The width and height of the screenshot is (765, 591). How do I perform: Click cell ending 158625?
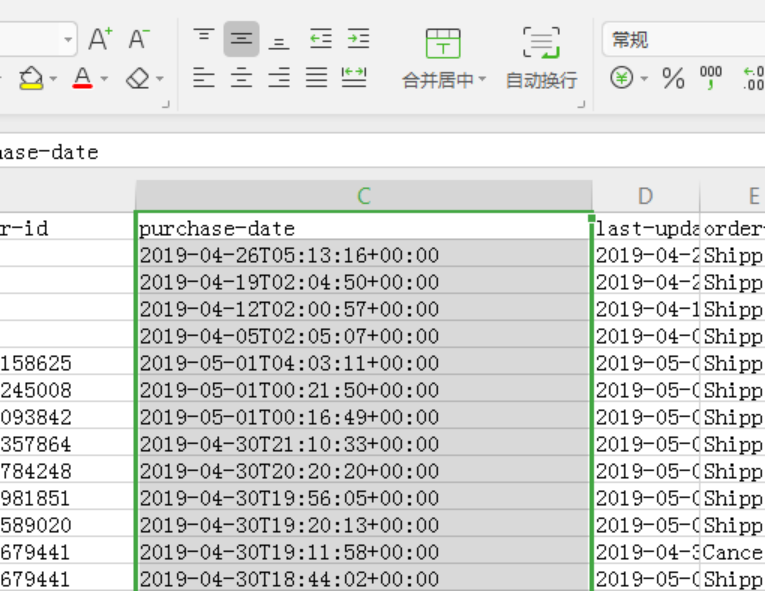(x=67, y=363)
